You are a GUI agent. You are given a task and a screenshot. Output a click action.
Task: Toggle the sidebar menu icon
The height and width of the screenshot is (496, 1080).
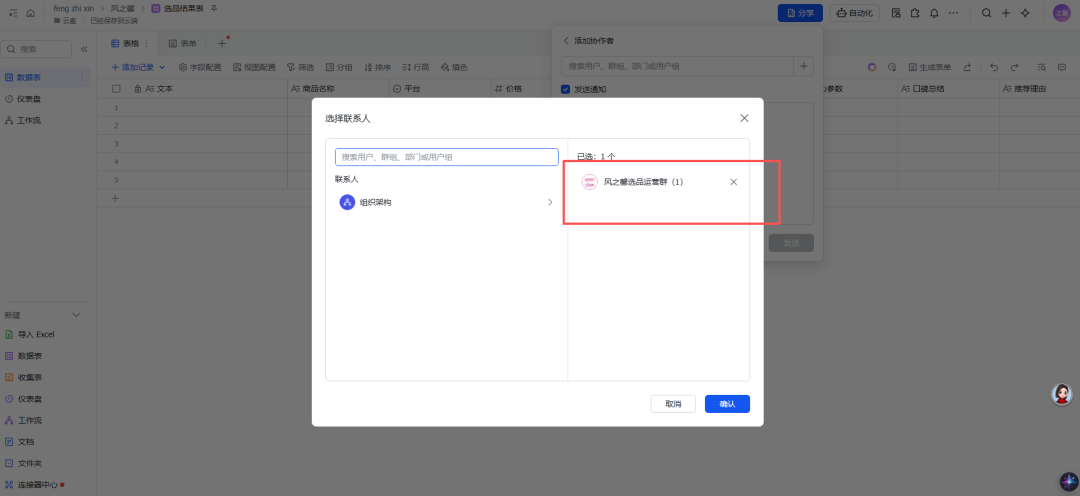13,13
